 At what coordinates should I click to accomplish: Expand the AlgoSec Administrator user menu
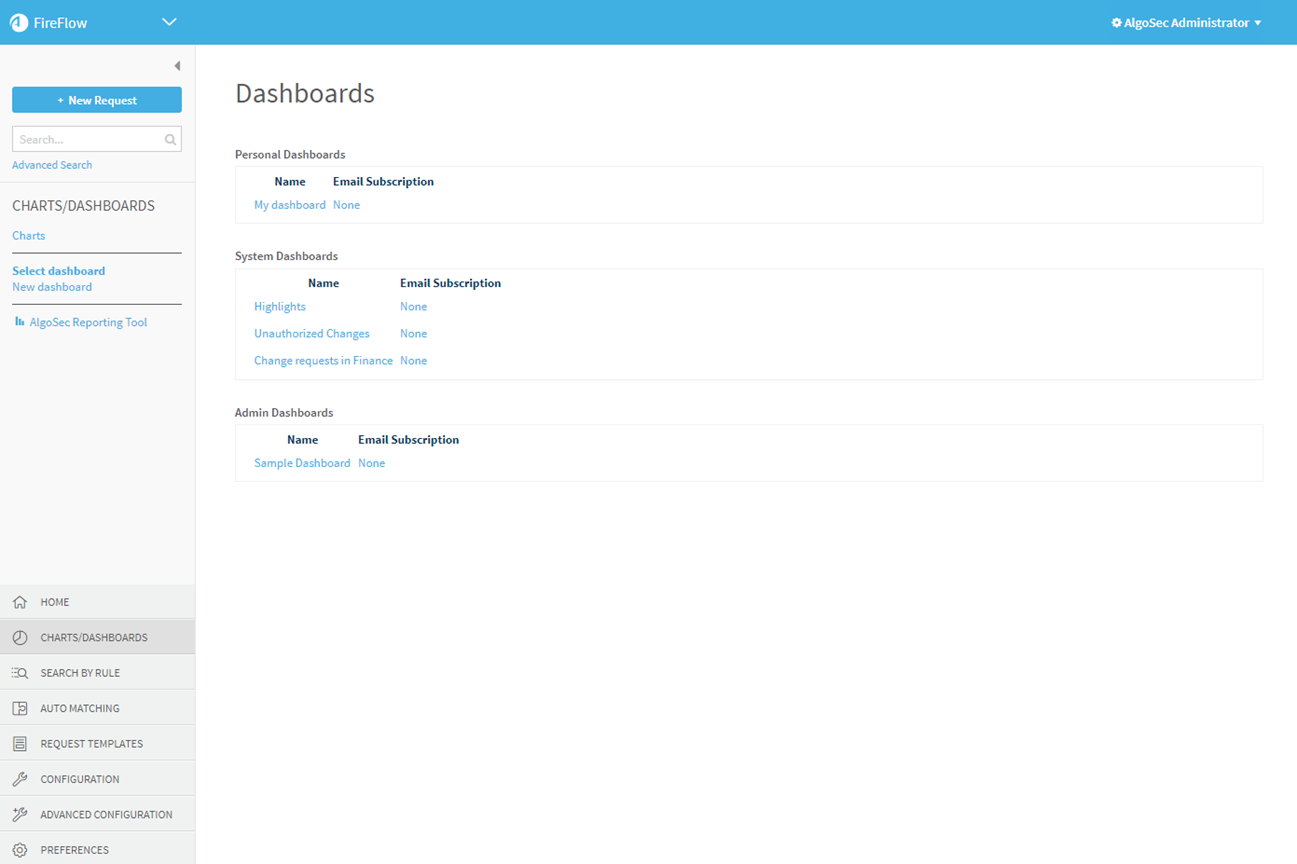(x=1186, y=22)
